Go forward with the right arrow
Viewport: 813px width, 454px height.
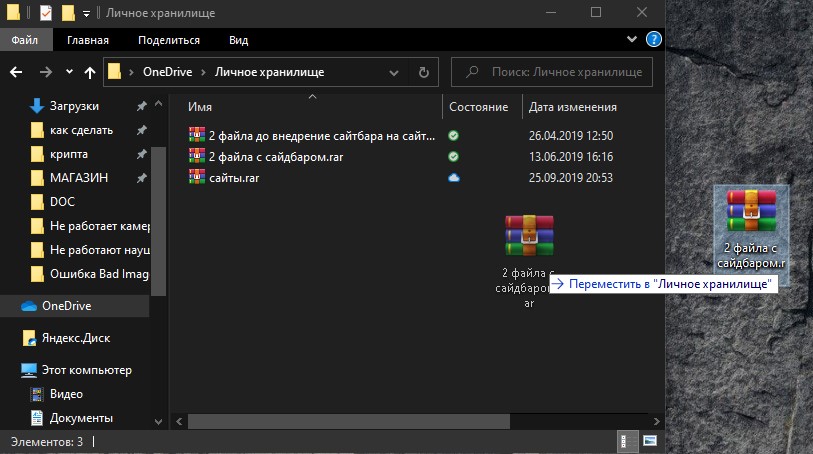[46, 72]
